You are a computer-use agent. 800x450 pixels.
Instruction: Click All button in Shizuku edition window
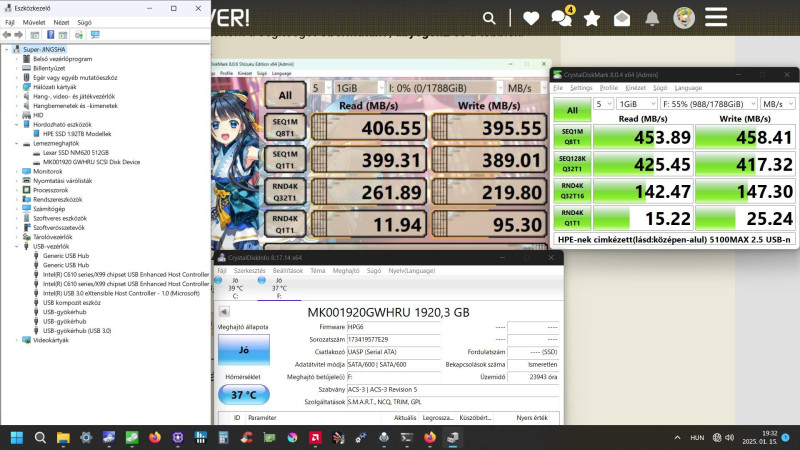285,95
